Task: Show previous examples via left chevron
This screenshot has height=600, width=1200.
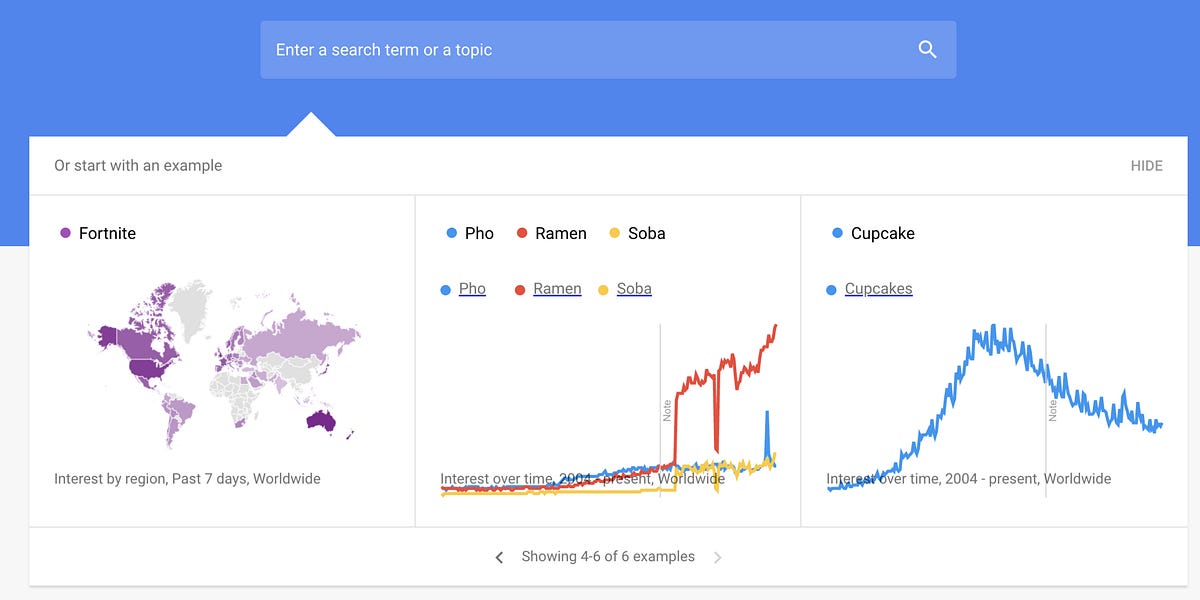Action: [x=499, y=557]
